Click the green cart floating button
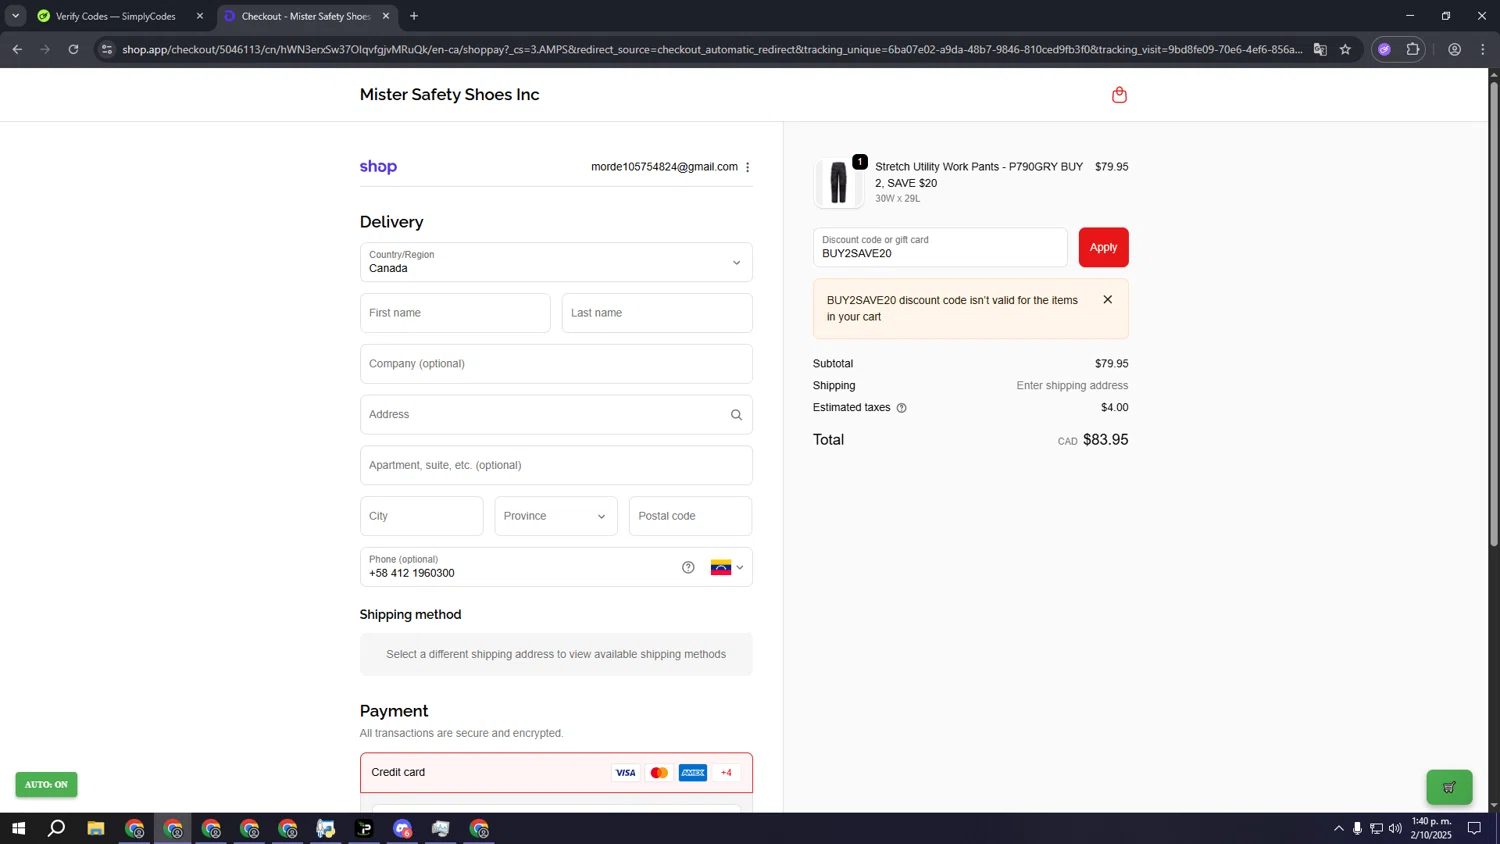 [x=1449, y=787]
